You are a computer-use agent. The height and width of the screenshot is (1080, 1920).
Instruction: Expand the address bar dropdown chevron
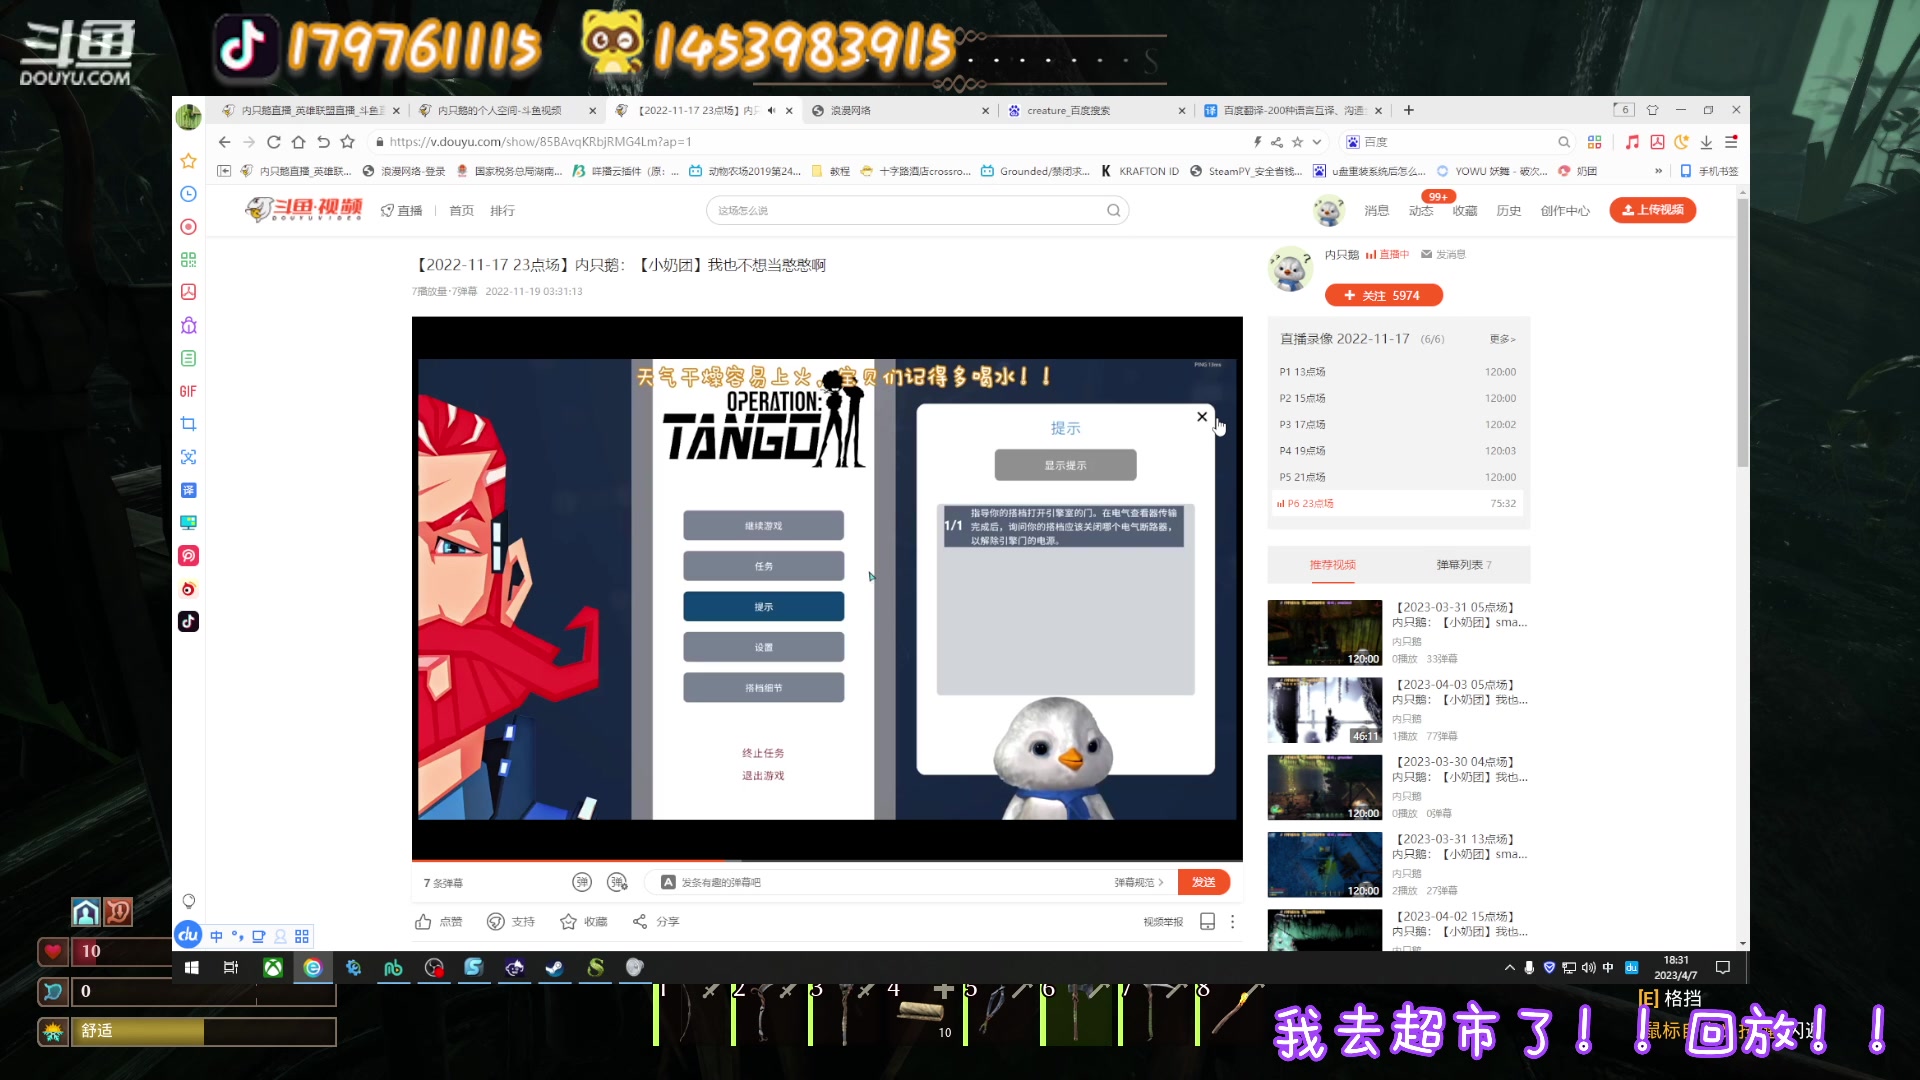click(x=1317, y=142)
